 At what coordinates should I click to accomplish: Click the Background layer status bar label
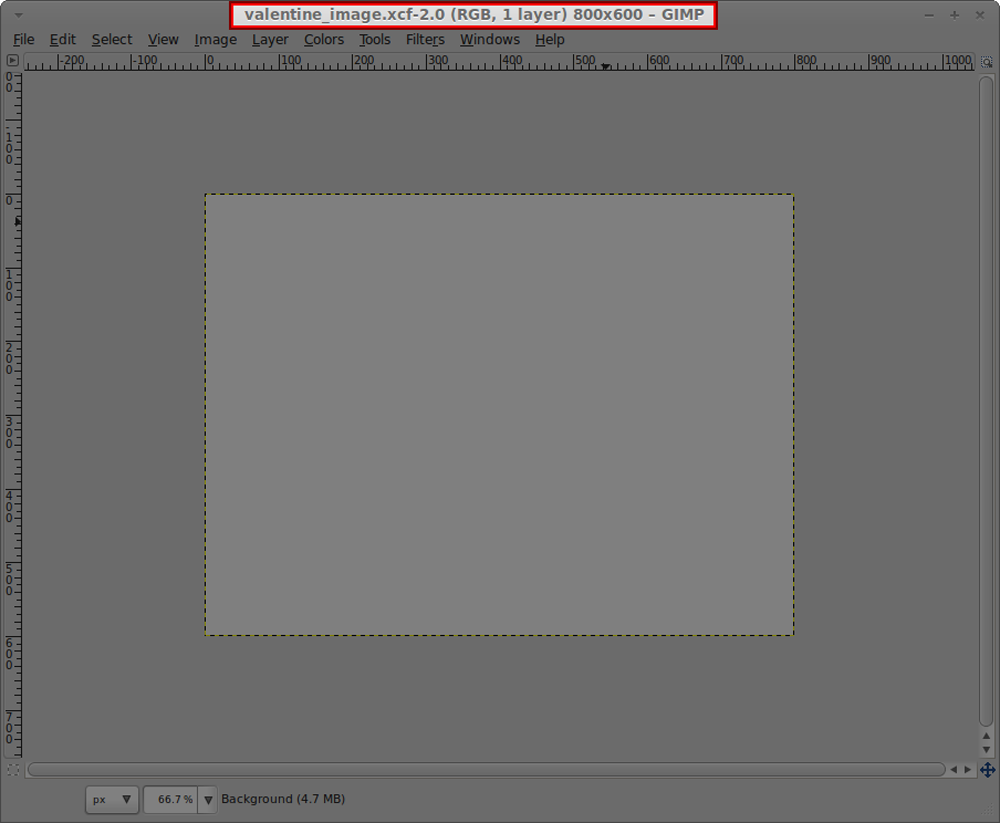(x=283, y=799)
